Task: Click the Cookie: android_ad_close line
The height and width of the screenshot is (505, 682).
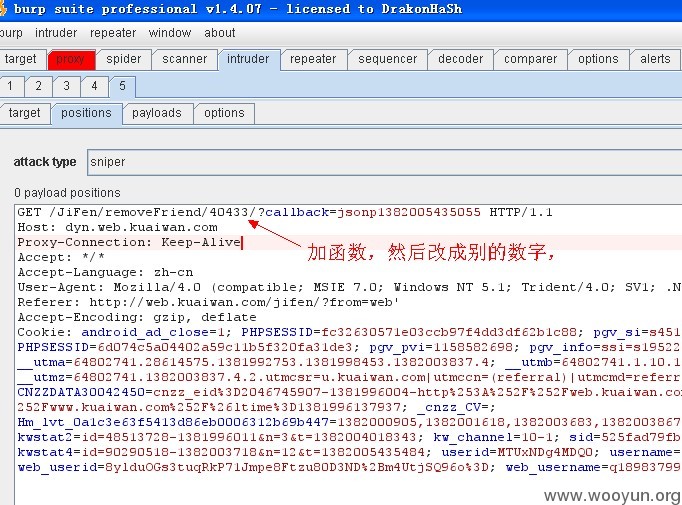Action: (x=349, y=332)
